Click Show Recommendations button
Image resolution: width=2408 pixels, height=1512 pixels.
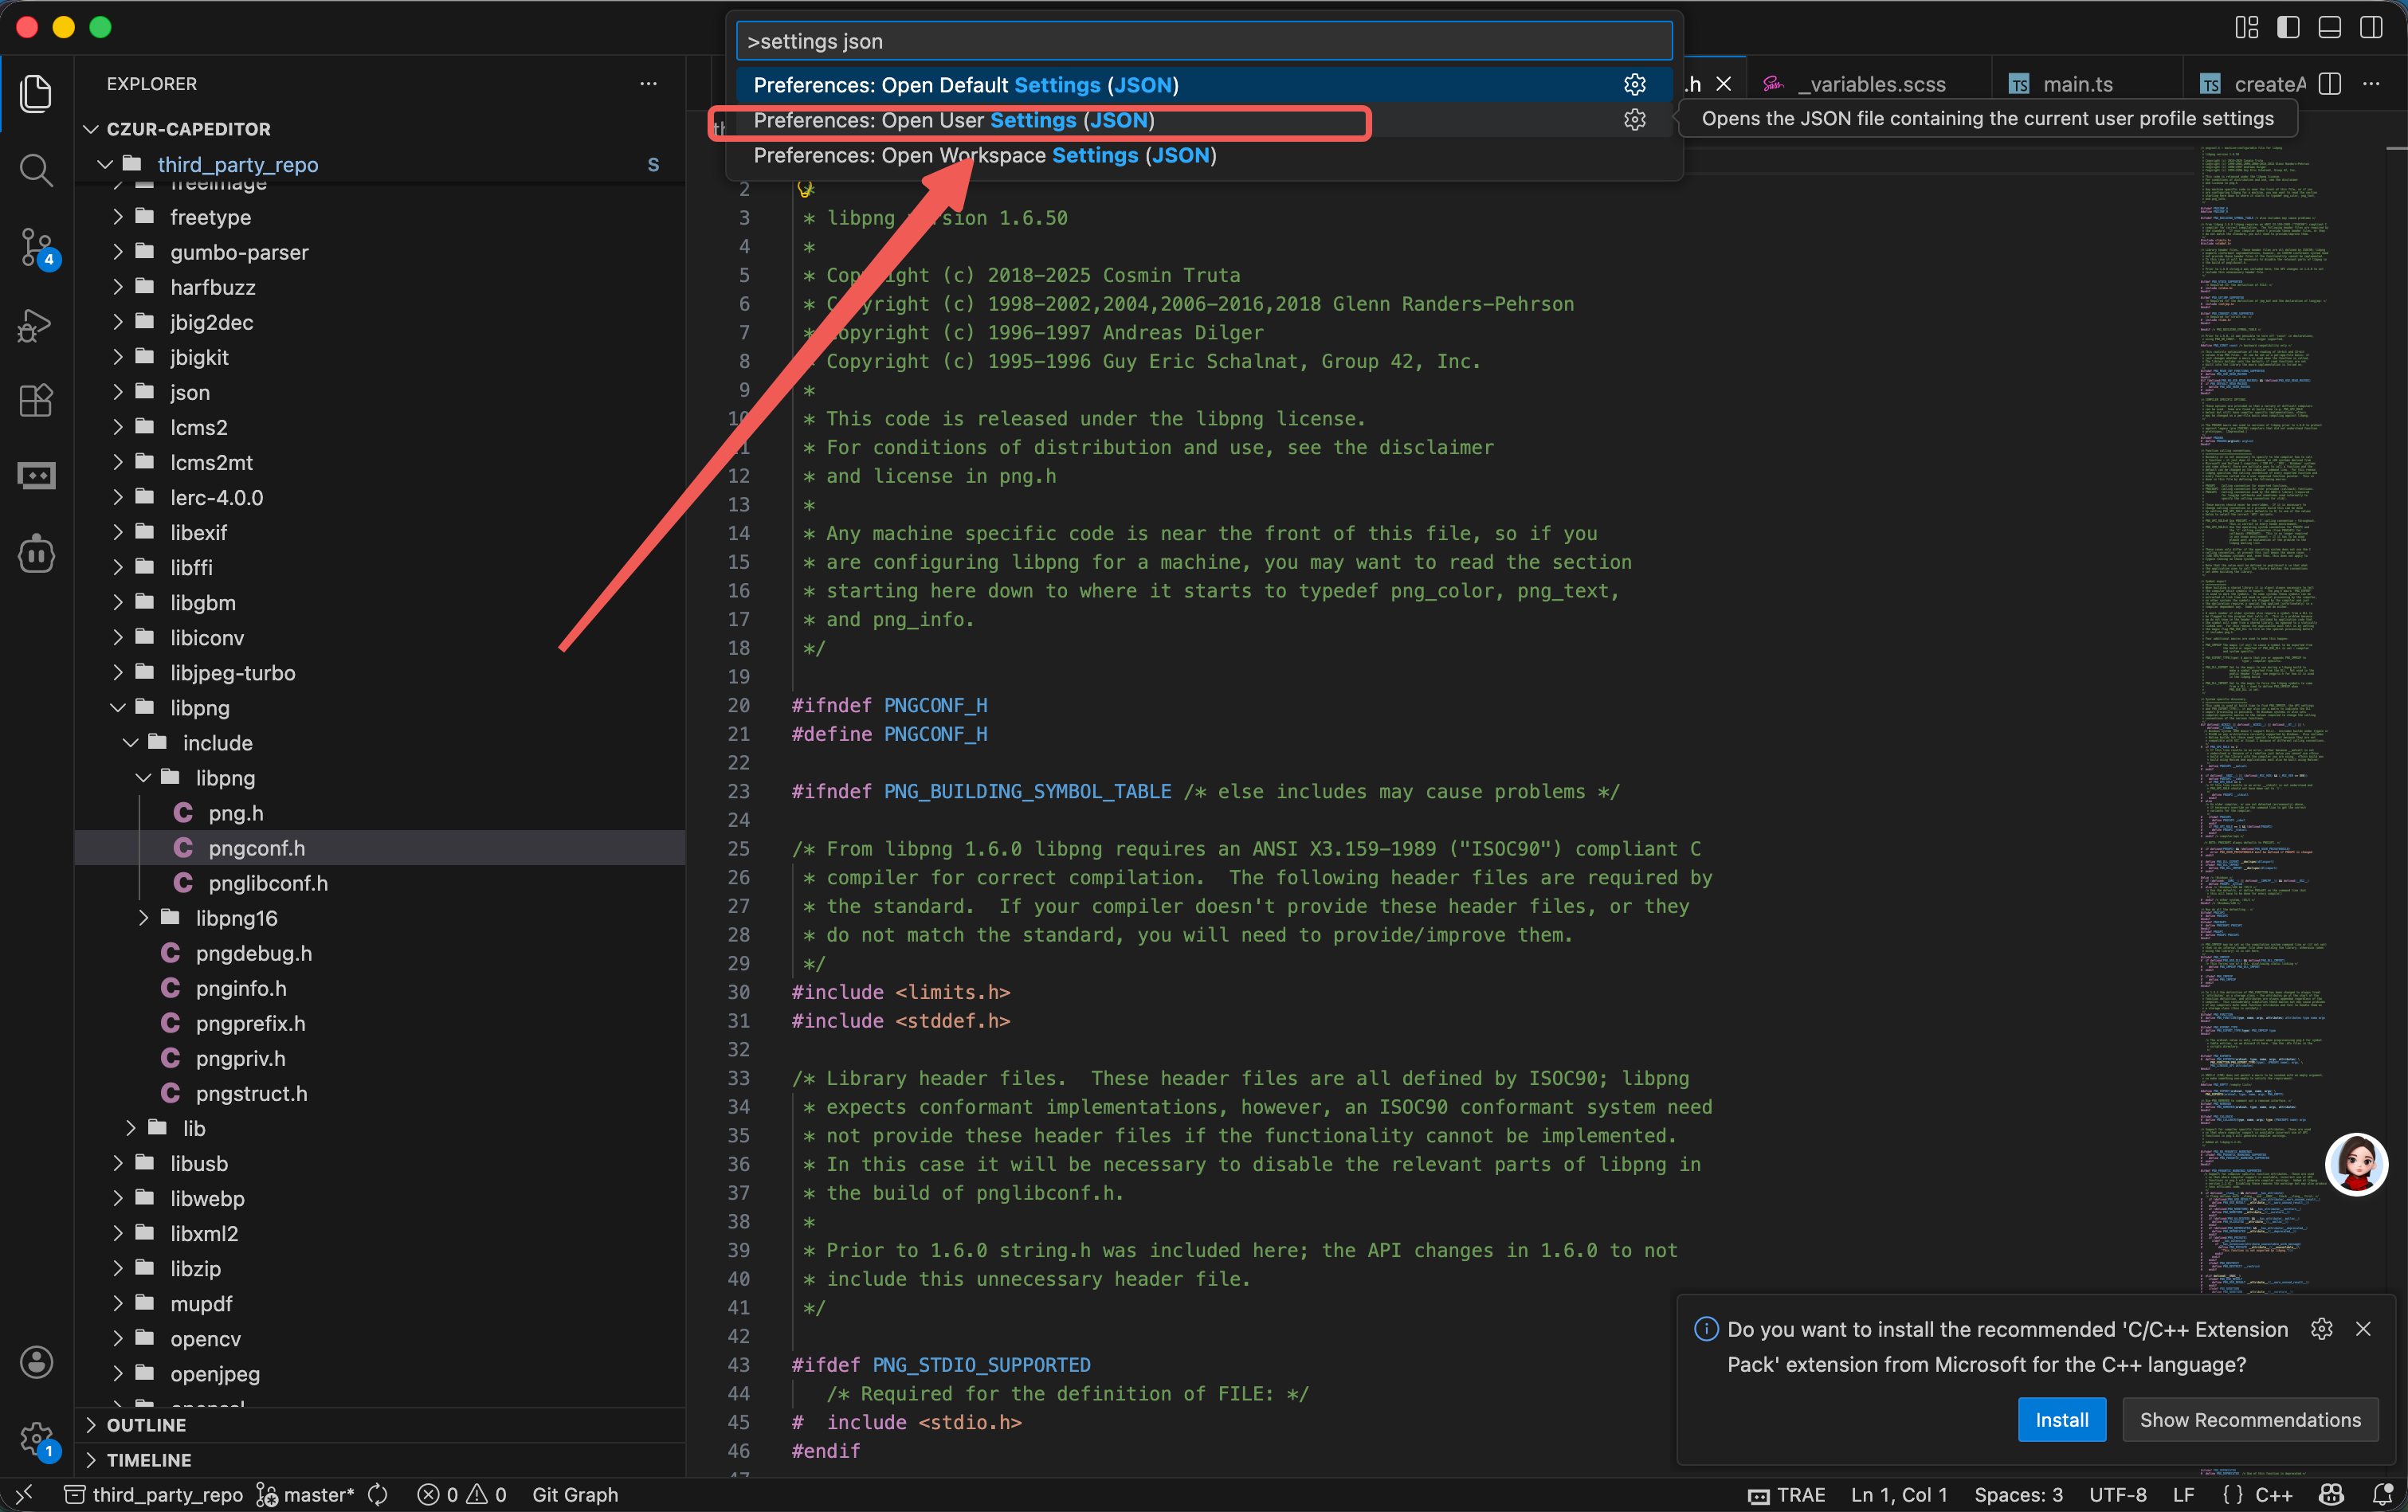[x=2249, y=1420]
